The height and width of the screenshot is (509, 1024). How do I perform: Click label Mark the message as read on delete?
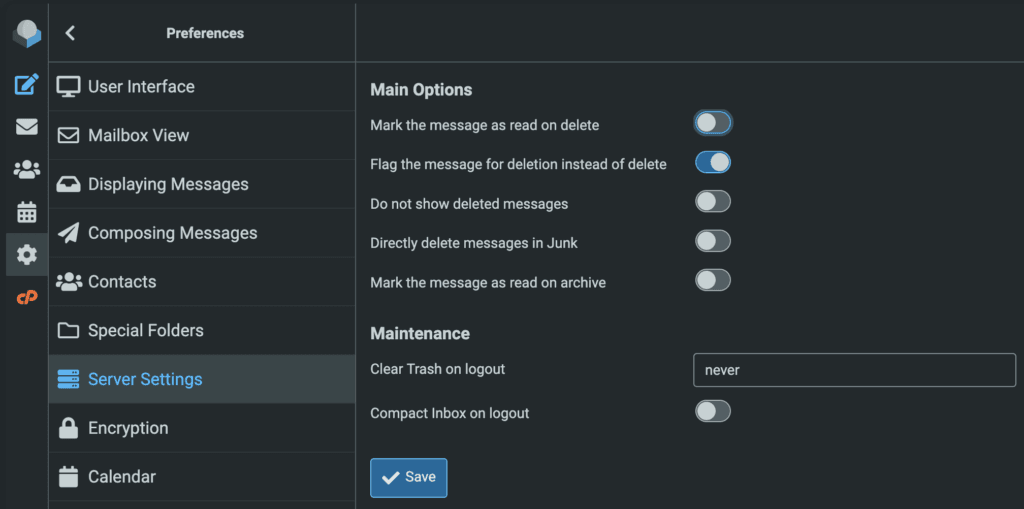tap(485, 125)
